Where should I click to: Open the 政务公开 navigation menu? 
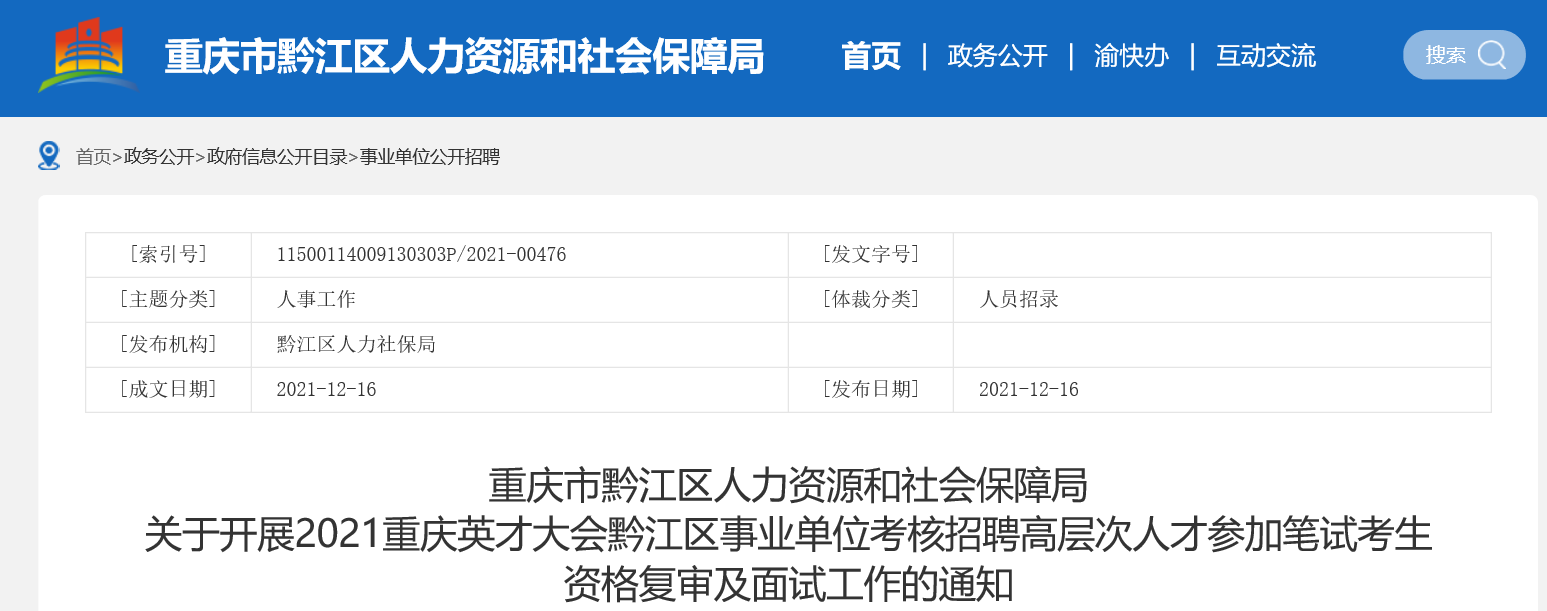point(997,56)
